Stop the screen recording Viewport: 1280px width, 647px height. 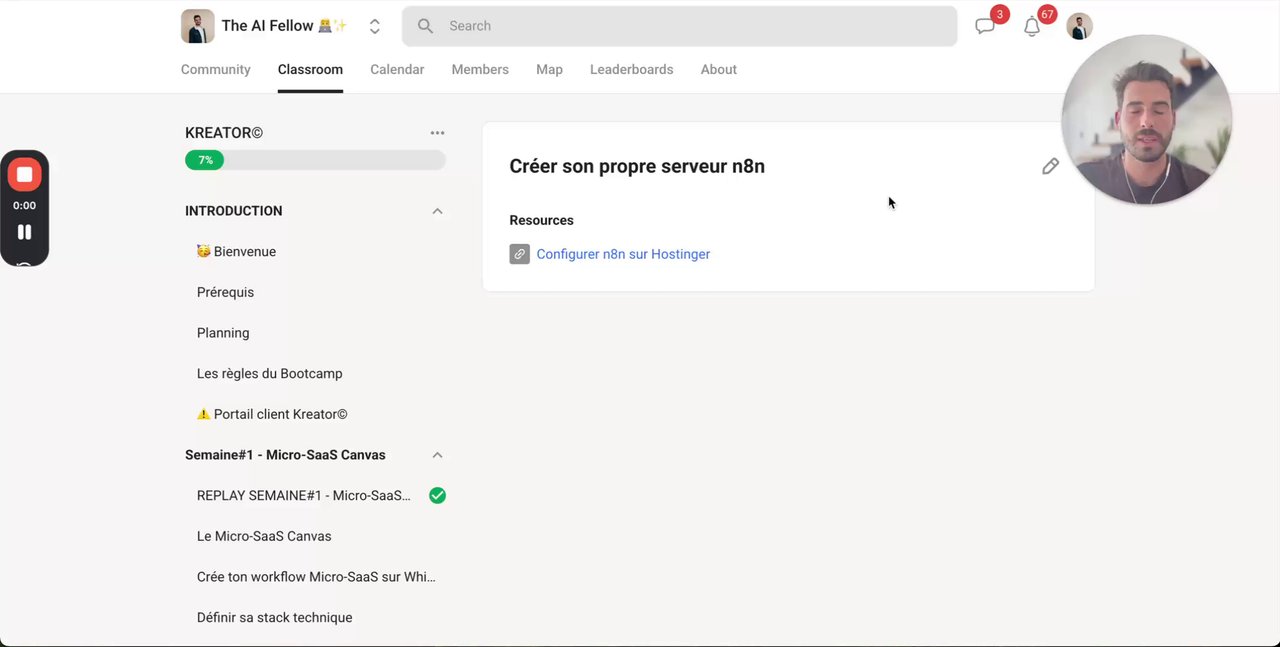pyautogui.click(x=24, y=175)
